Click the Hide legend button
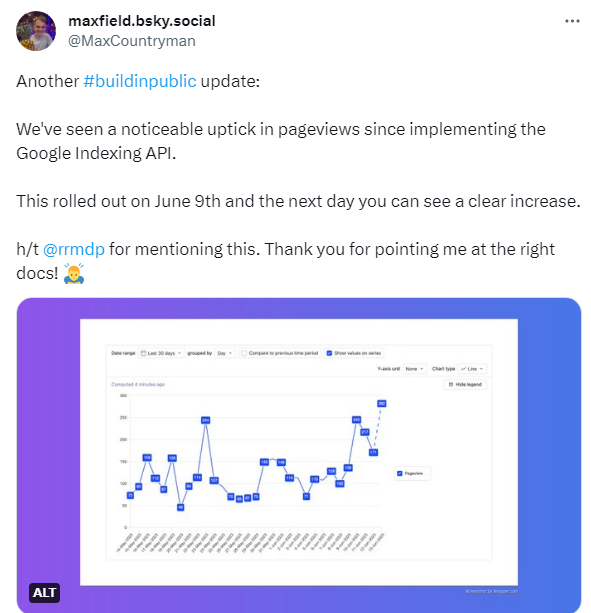The width and height of the screenshot is (591, 613). [x=465, y=384]
